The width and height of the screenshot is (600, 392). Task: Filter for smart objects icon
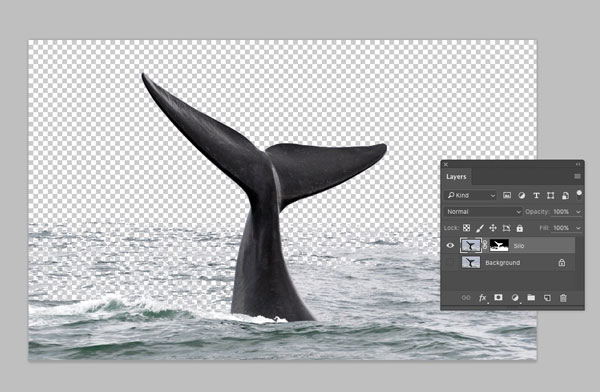point(565,196)
